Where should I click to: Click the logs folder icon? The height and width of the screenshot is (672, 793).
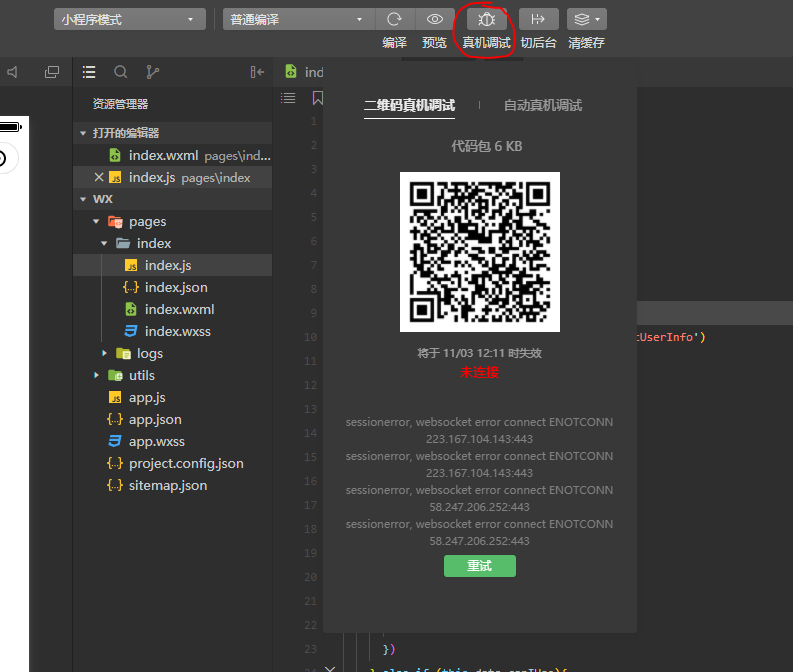[x=123, y=353]
